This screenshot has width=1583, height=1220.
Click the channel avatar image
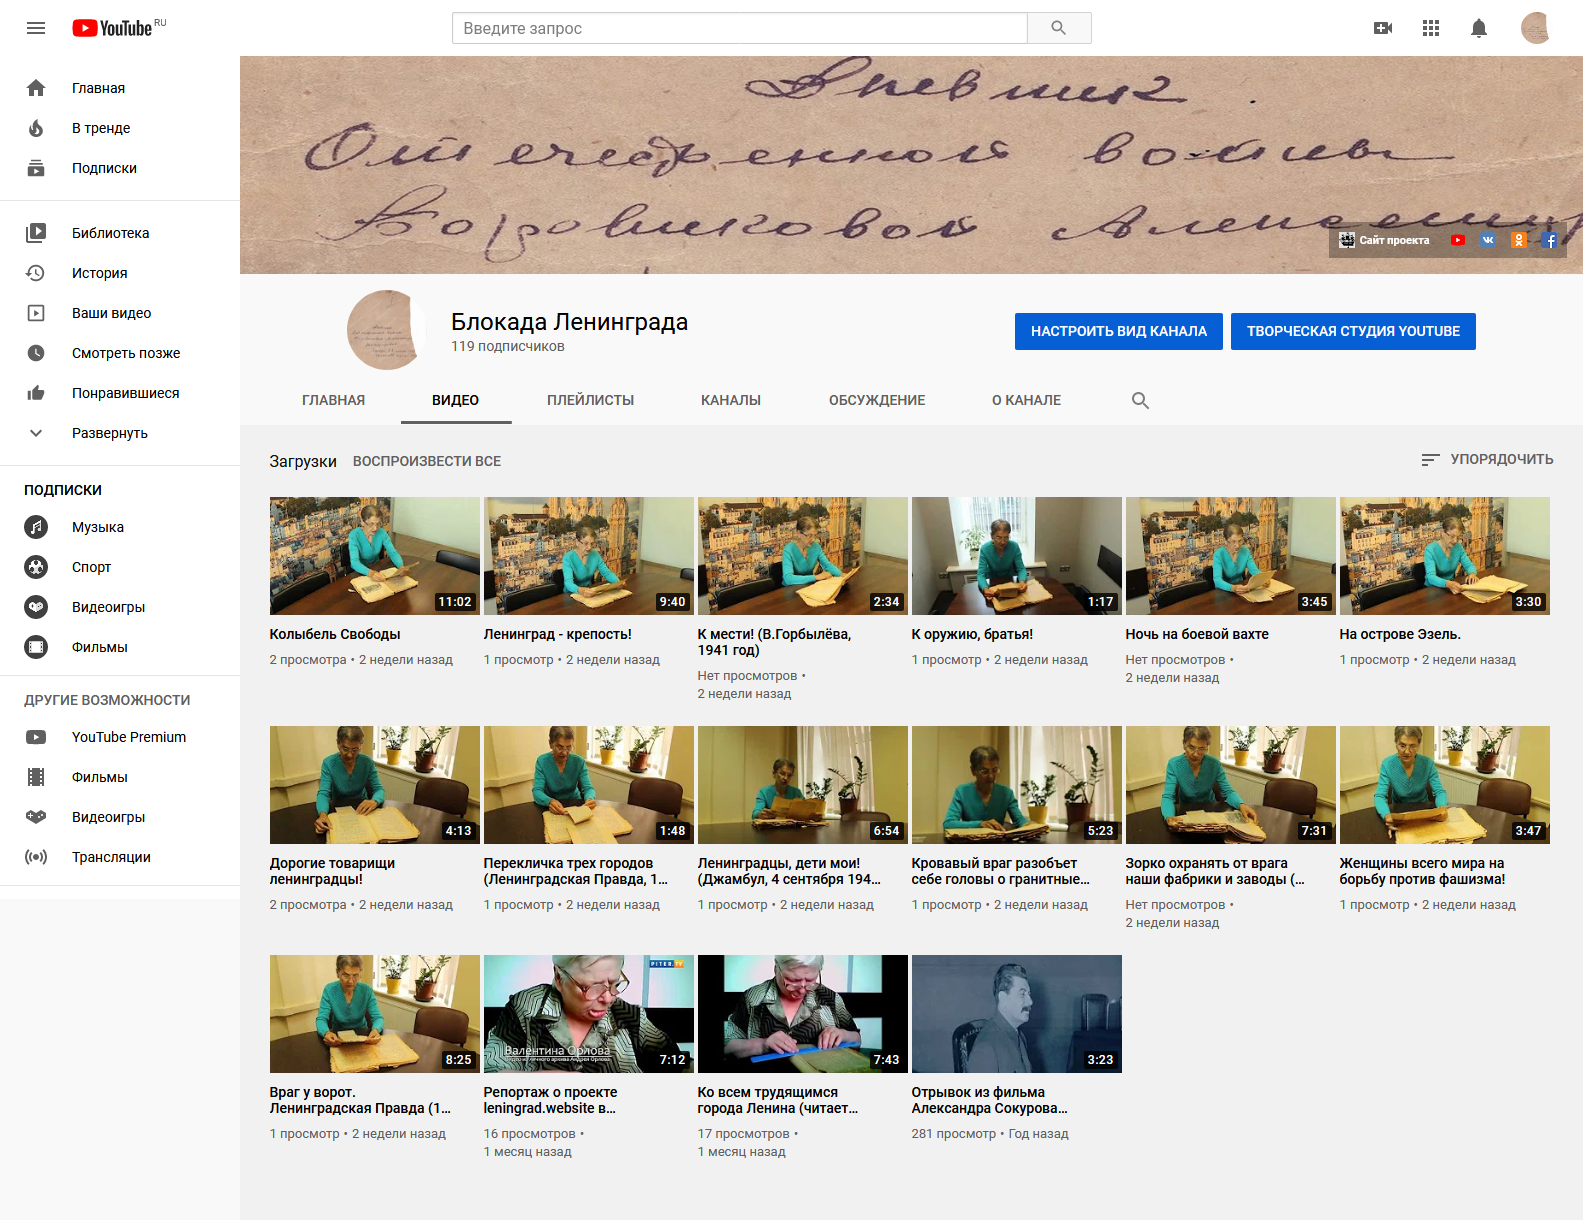[387, 330]
